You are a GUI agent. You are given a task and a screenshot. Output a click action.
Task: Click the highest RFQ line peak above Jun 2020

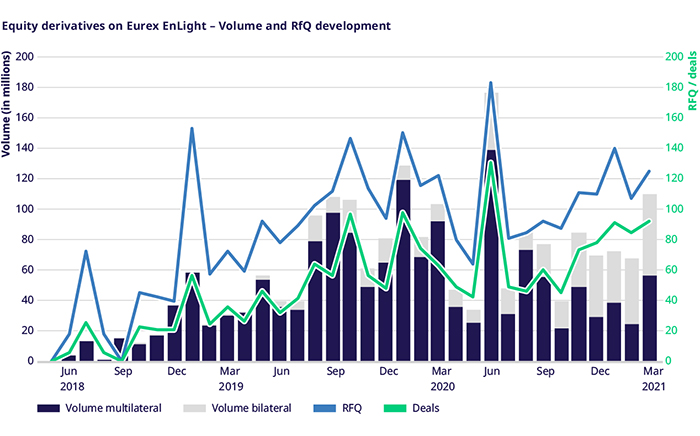pos(490,83)
